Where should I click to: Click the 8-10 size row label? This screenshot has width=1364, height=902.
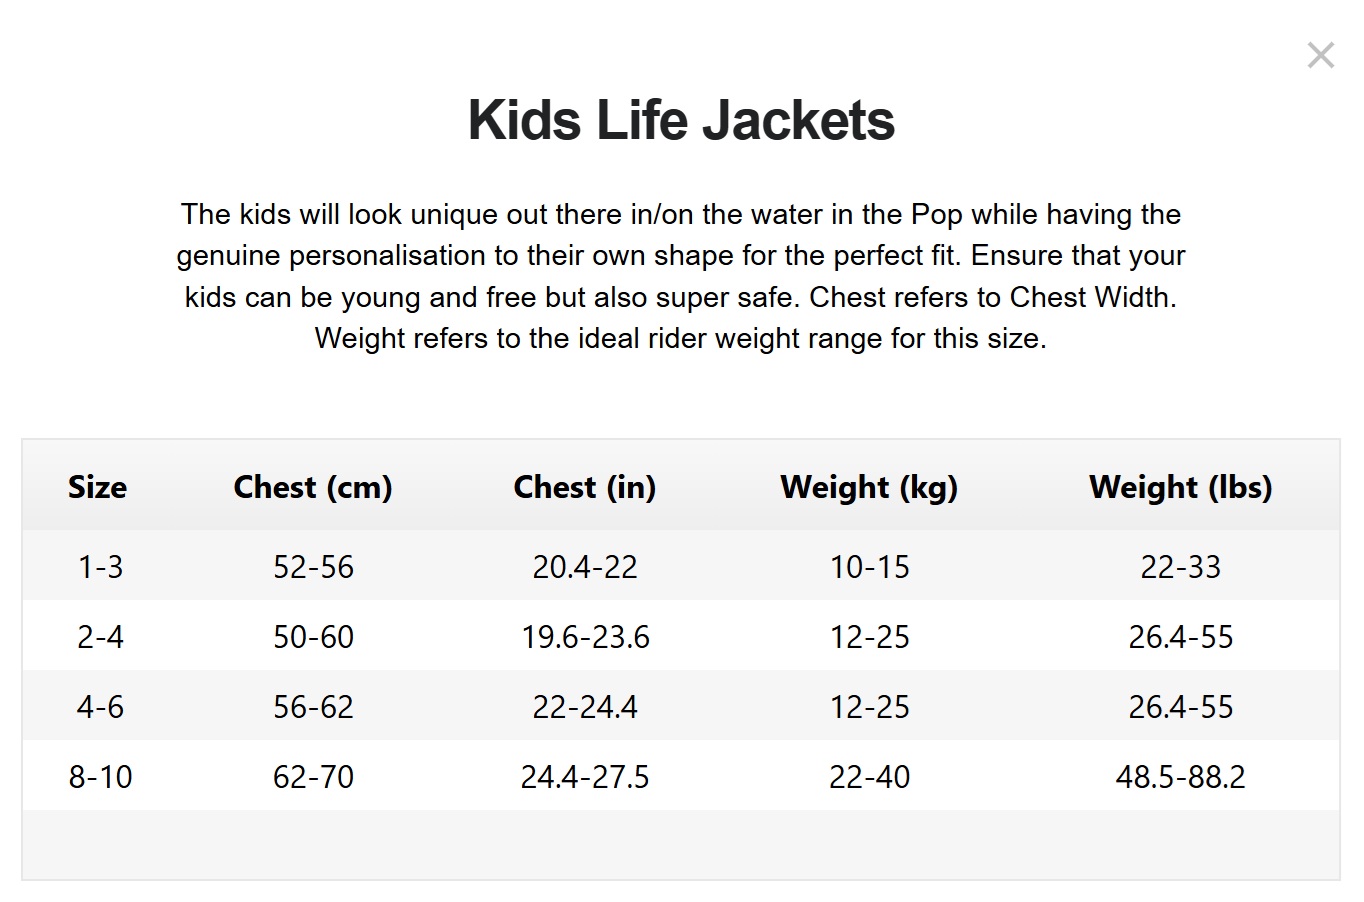pyautogui.click(x=100, y=777)
